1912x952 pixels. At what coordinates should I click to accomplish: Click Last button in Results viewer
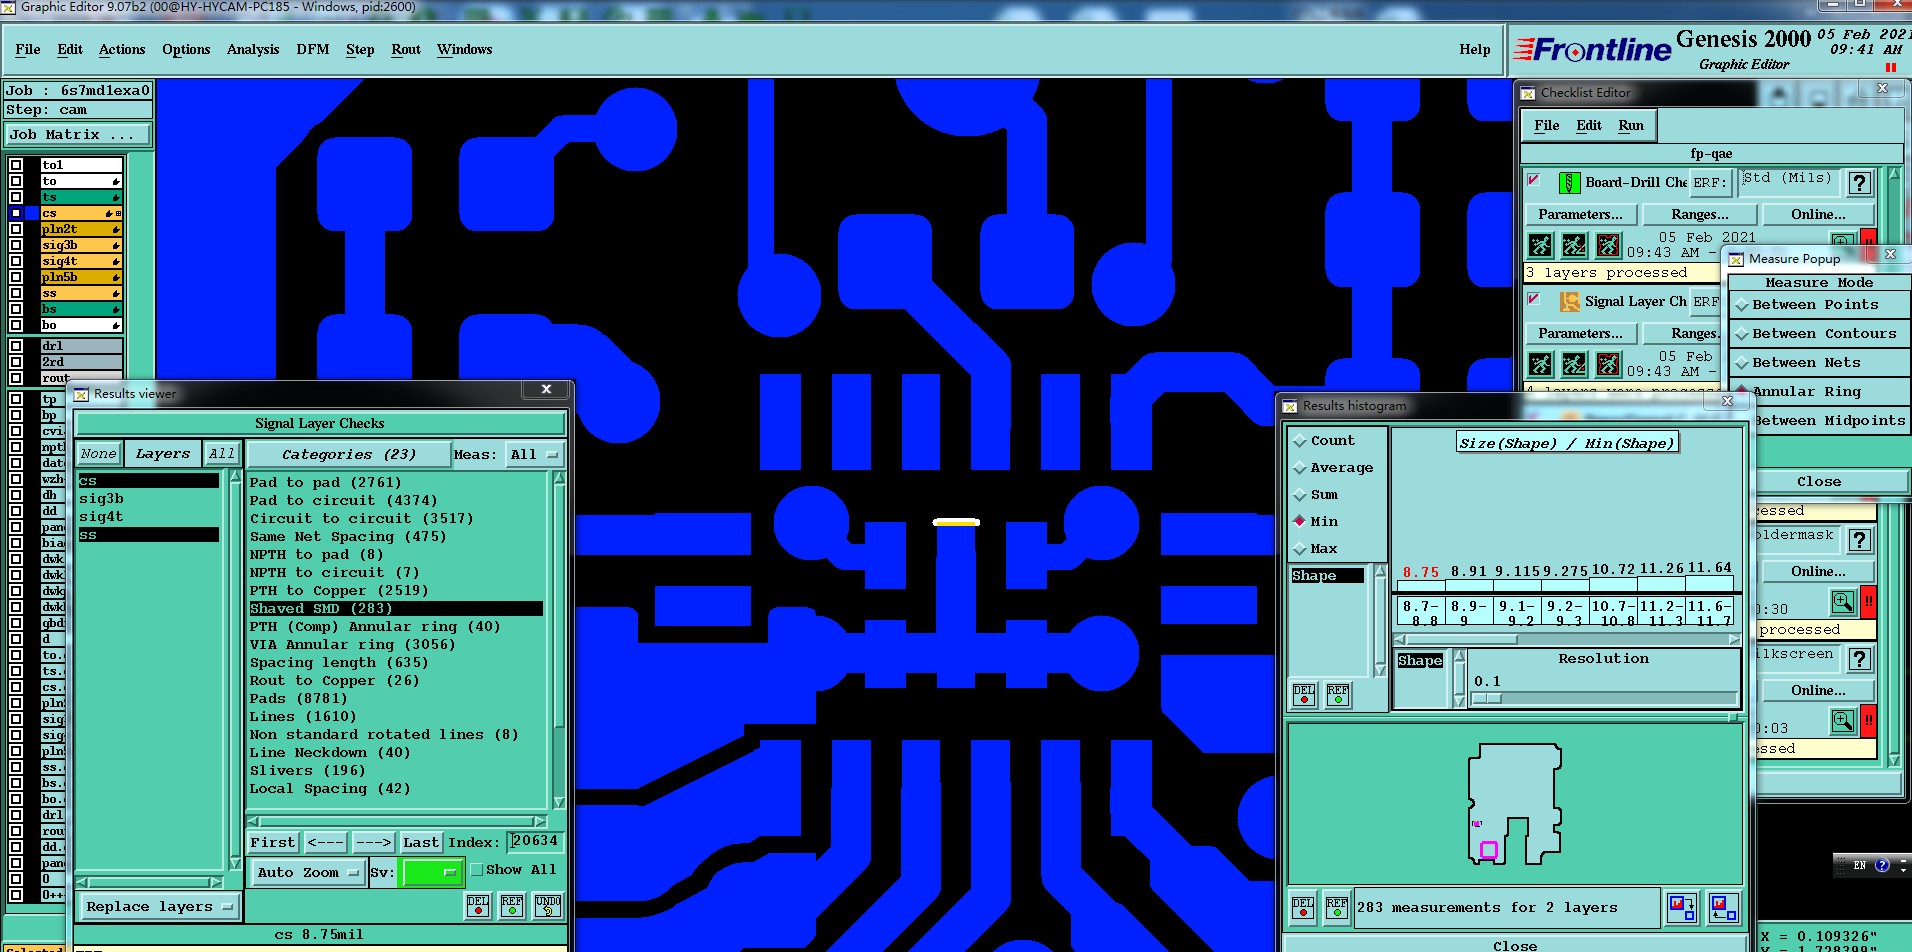point(421,843)
